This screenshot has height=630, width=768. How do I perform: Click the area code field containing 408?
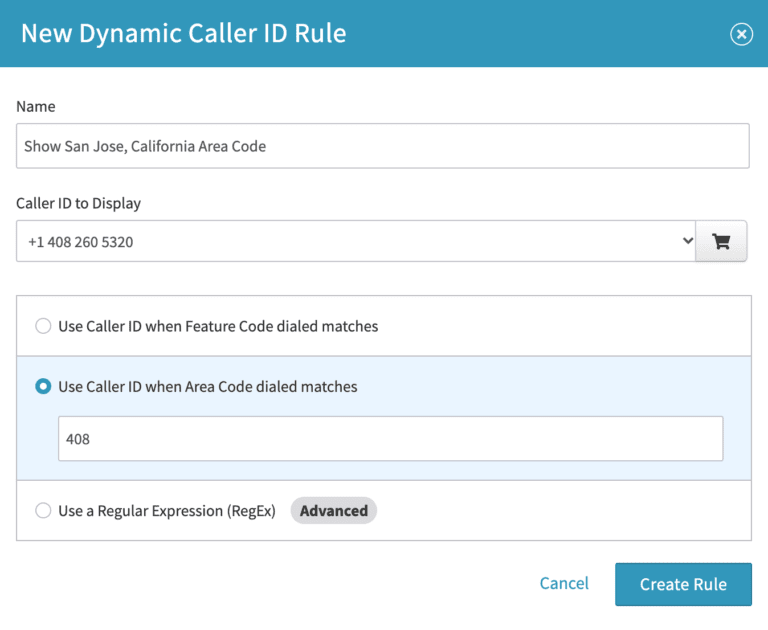pyautogui.click(x=390, y=438)
